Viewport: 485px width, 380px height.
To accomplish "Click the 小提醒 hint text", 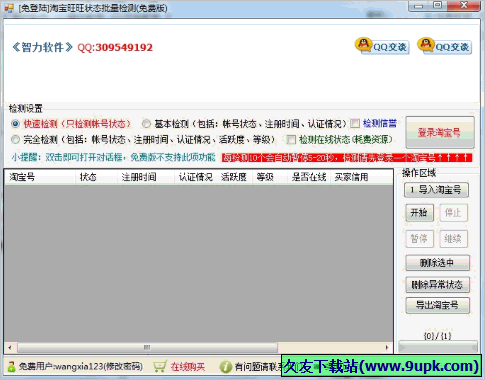I will tap(113, 157).
